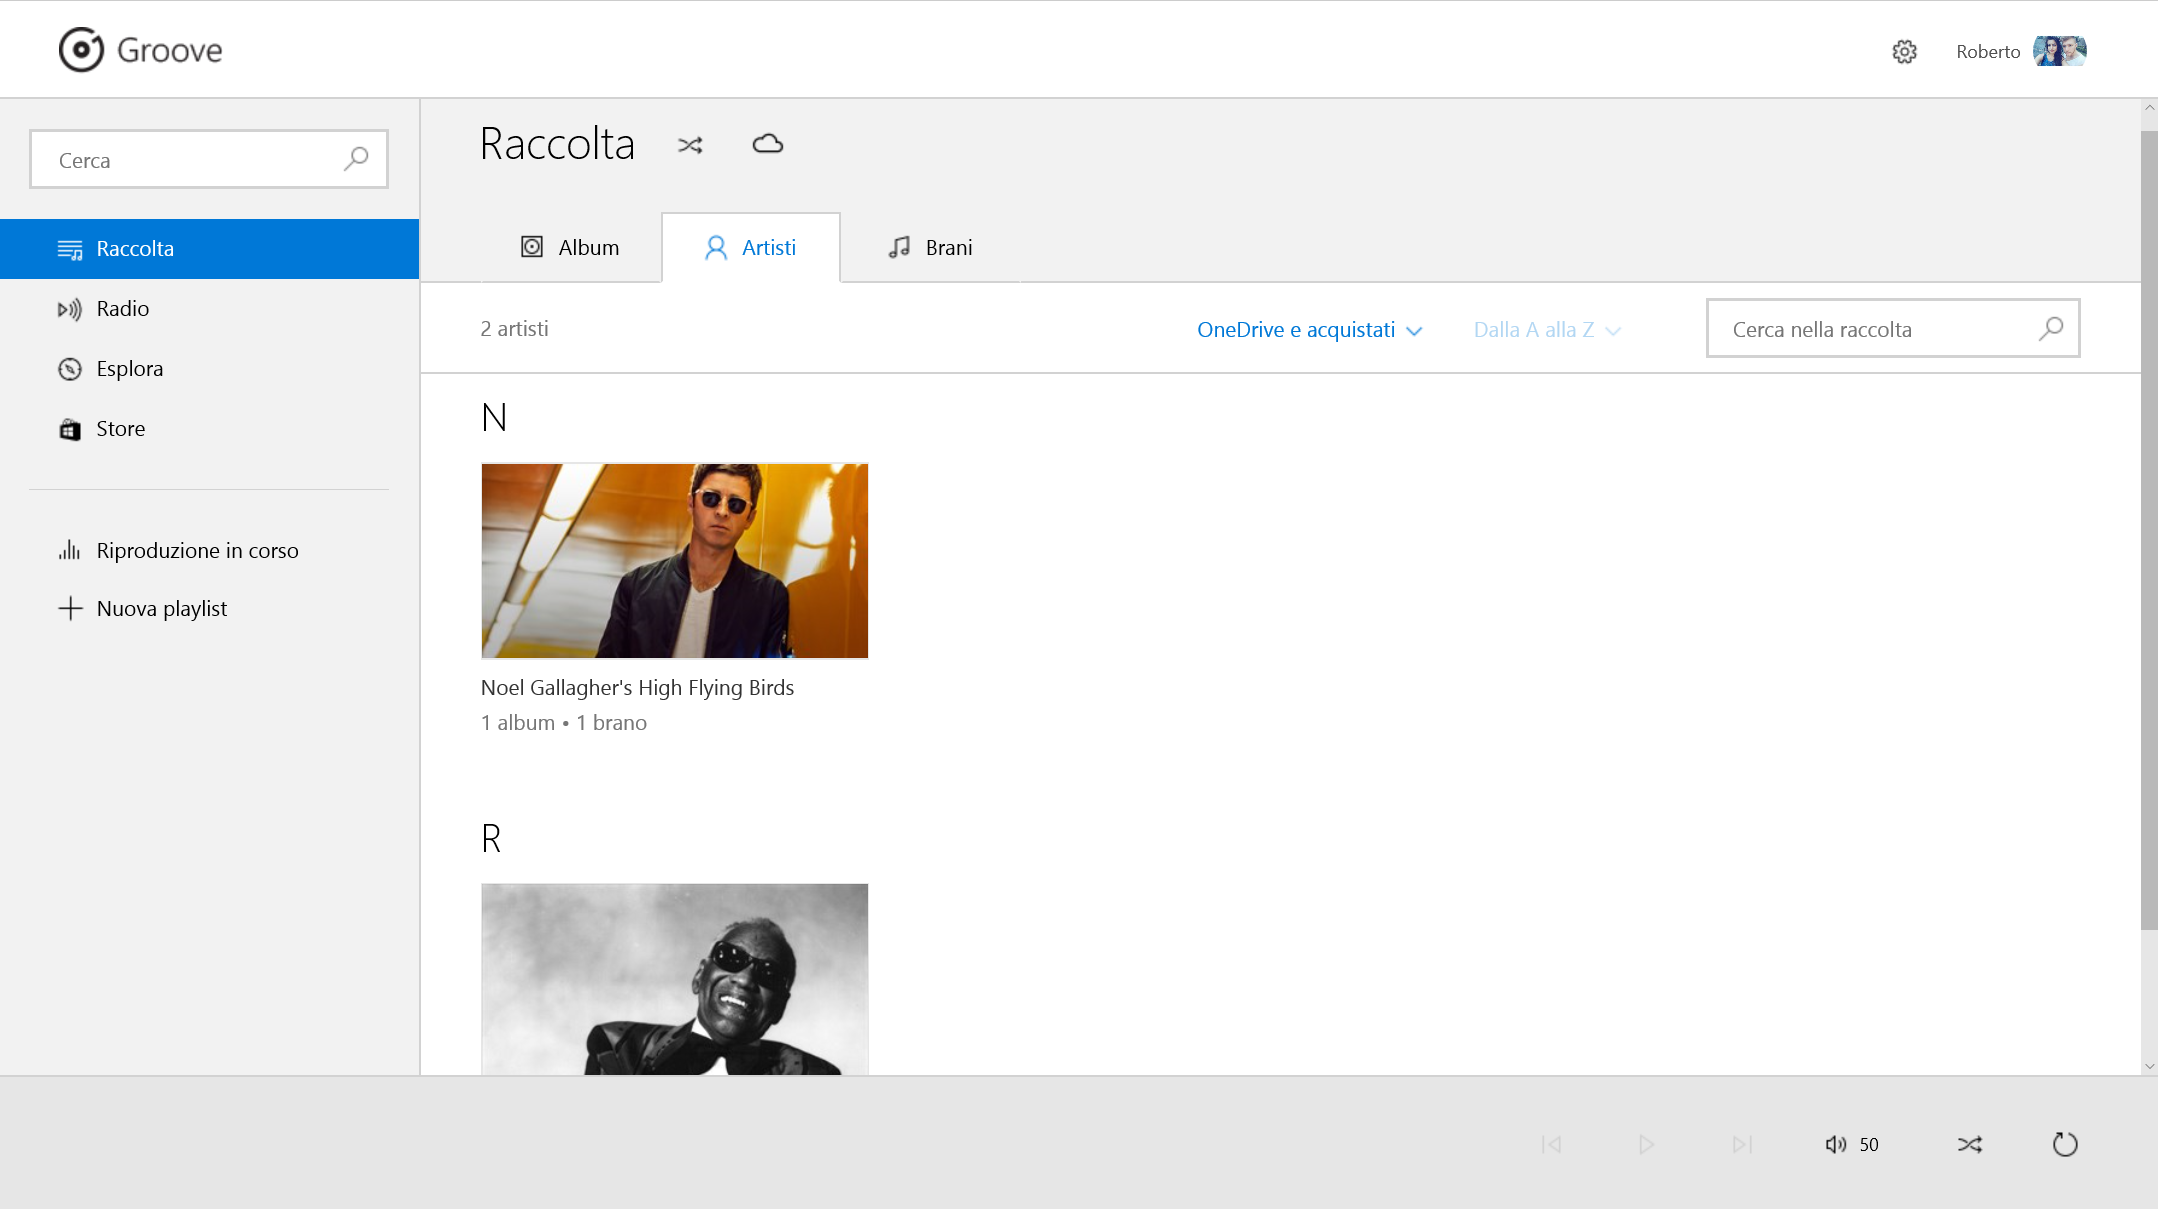The height and width of the screenshot is (1209, 2158).
Task: Click the scrollbar down arrow
Action: 2149,1066
